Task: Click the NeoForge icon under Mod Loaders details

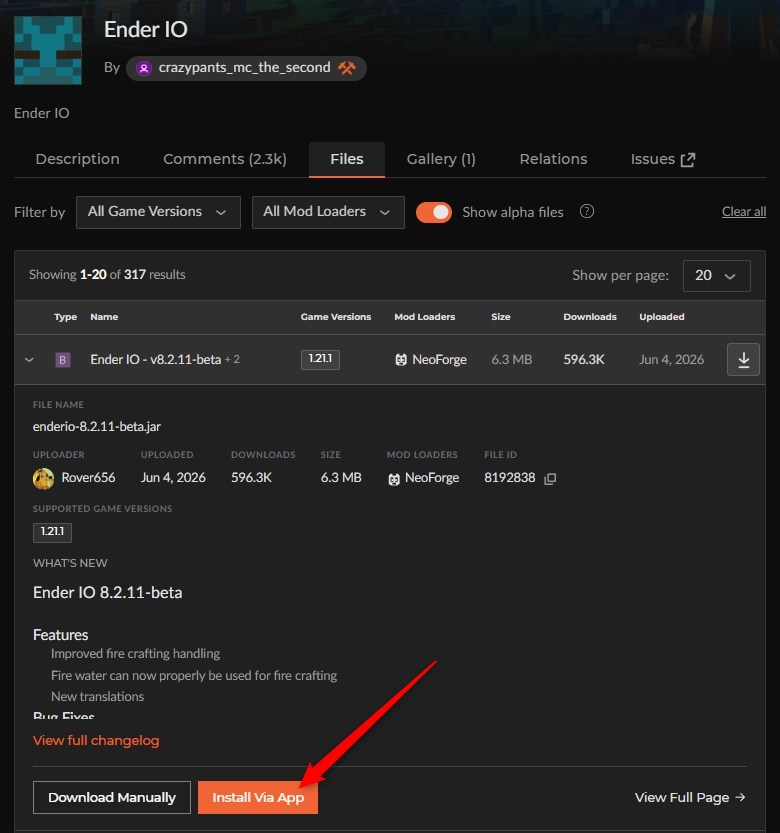Action: [394, 479]
